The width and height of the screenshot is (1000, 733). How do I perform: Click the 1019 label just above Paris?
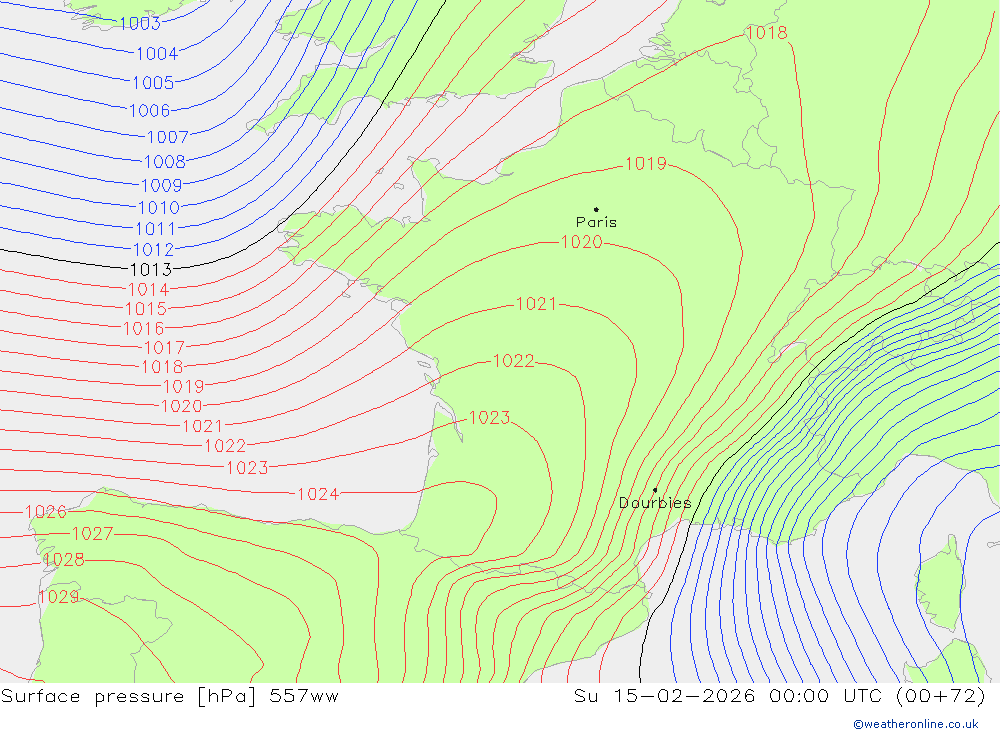(x=645, y=164)
